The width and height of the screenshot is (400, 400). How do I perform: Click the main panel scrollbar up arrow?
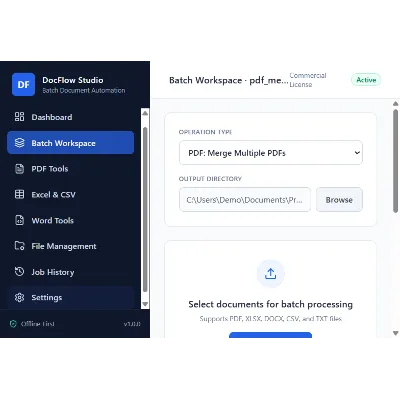pos(396,104)
